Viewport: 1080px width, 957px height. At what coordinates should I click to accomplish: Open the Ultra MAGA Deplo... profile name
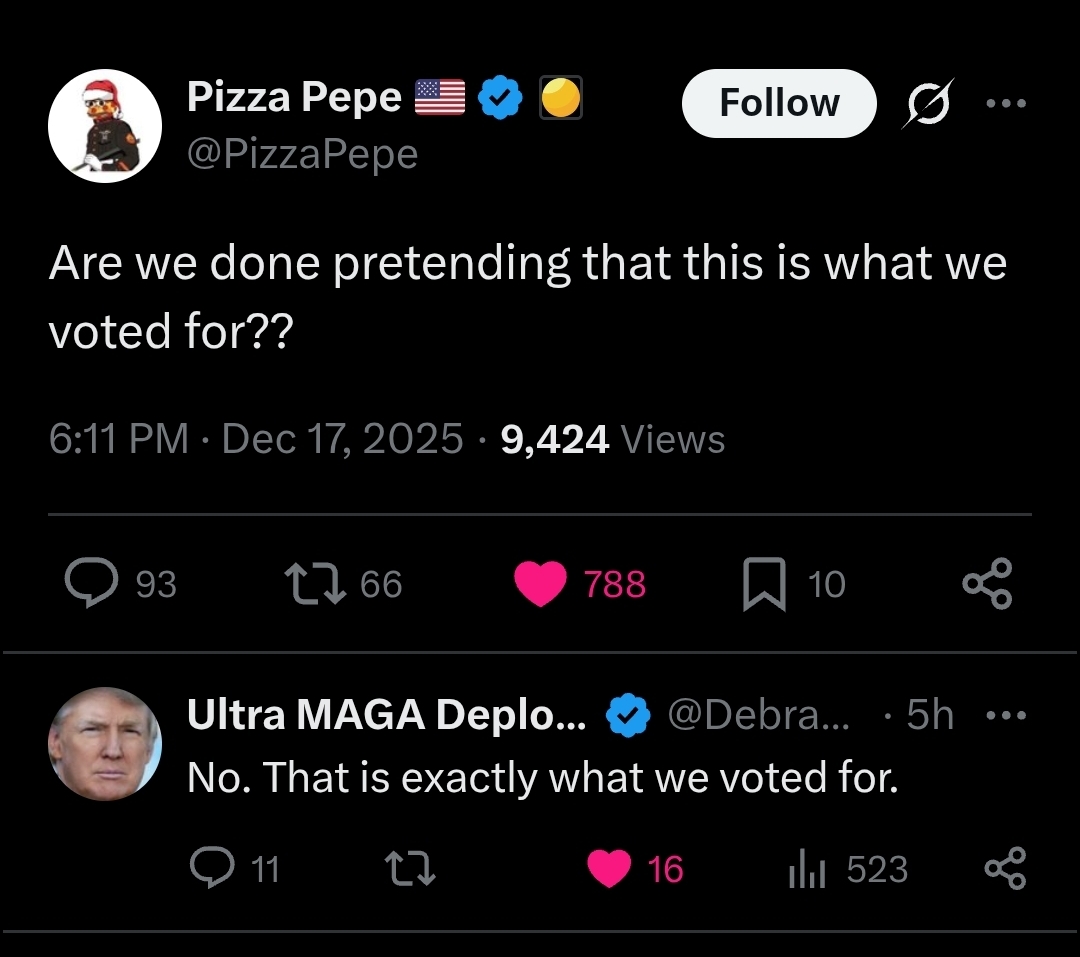tap(388, 715)
